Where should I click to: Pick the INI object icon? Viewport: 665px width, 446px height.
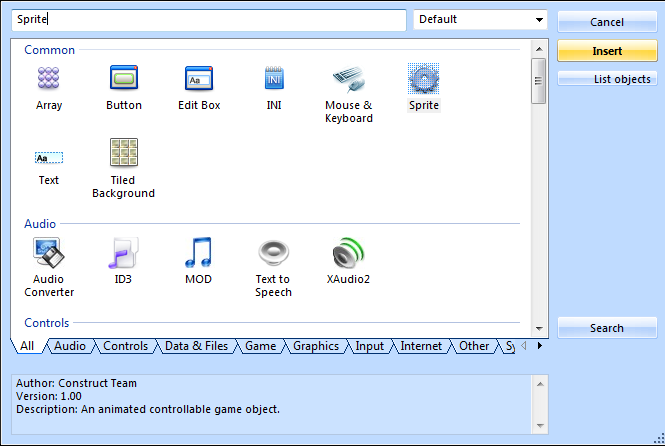[x=274, y=78]
